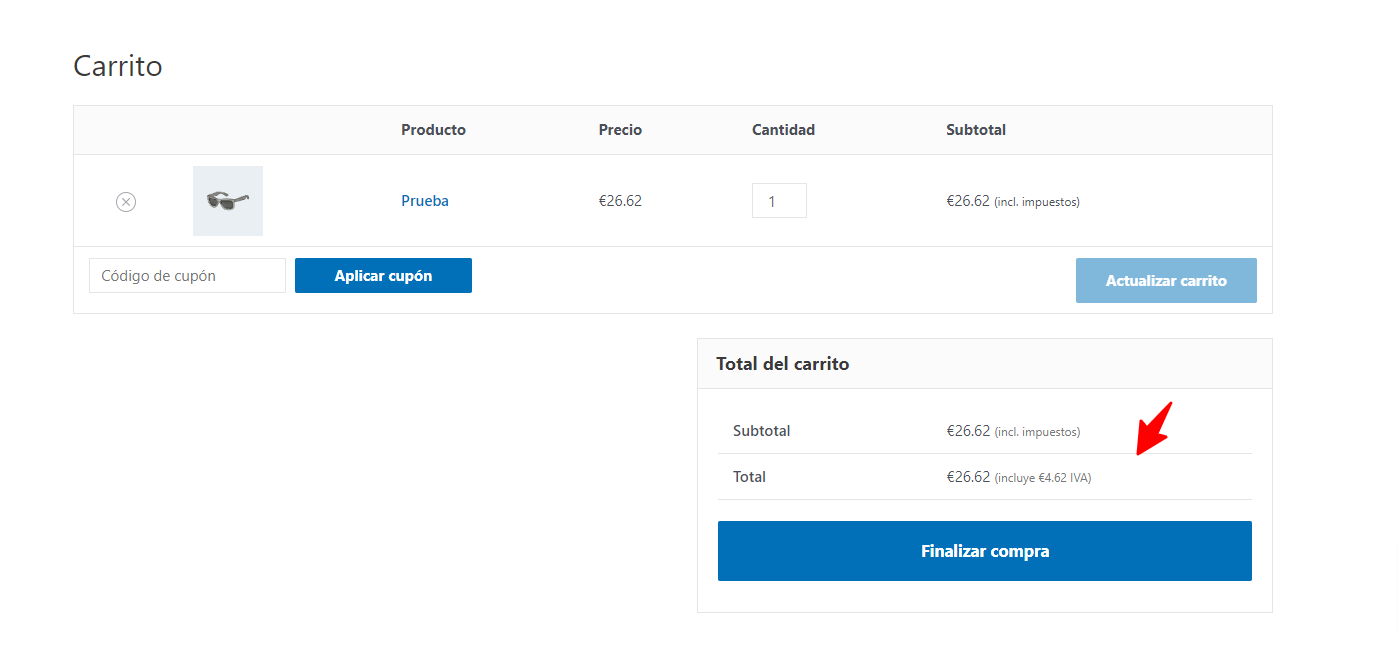The height and width of the screenshot is (652, 1398).
Task: Click the Código de cupón input field
Action: pos(188,276)
